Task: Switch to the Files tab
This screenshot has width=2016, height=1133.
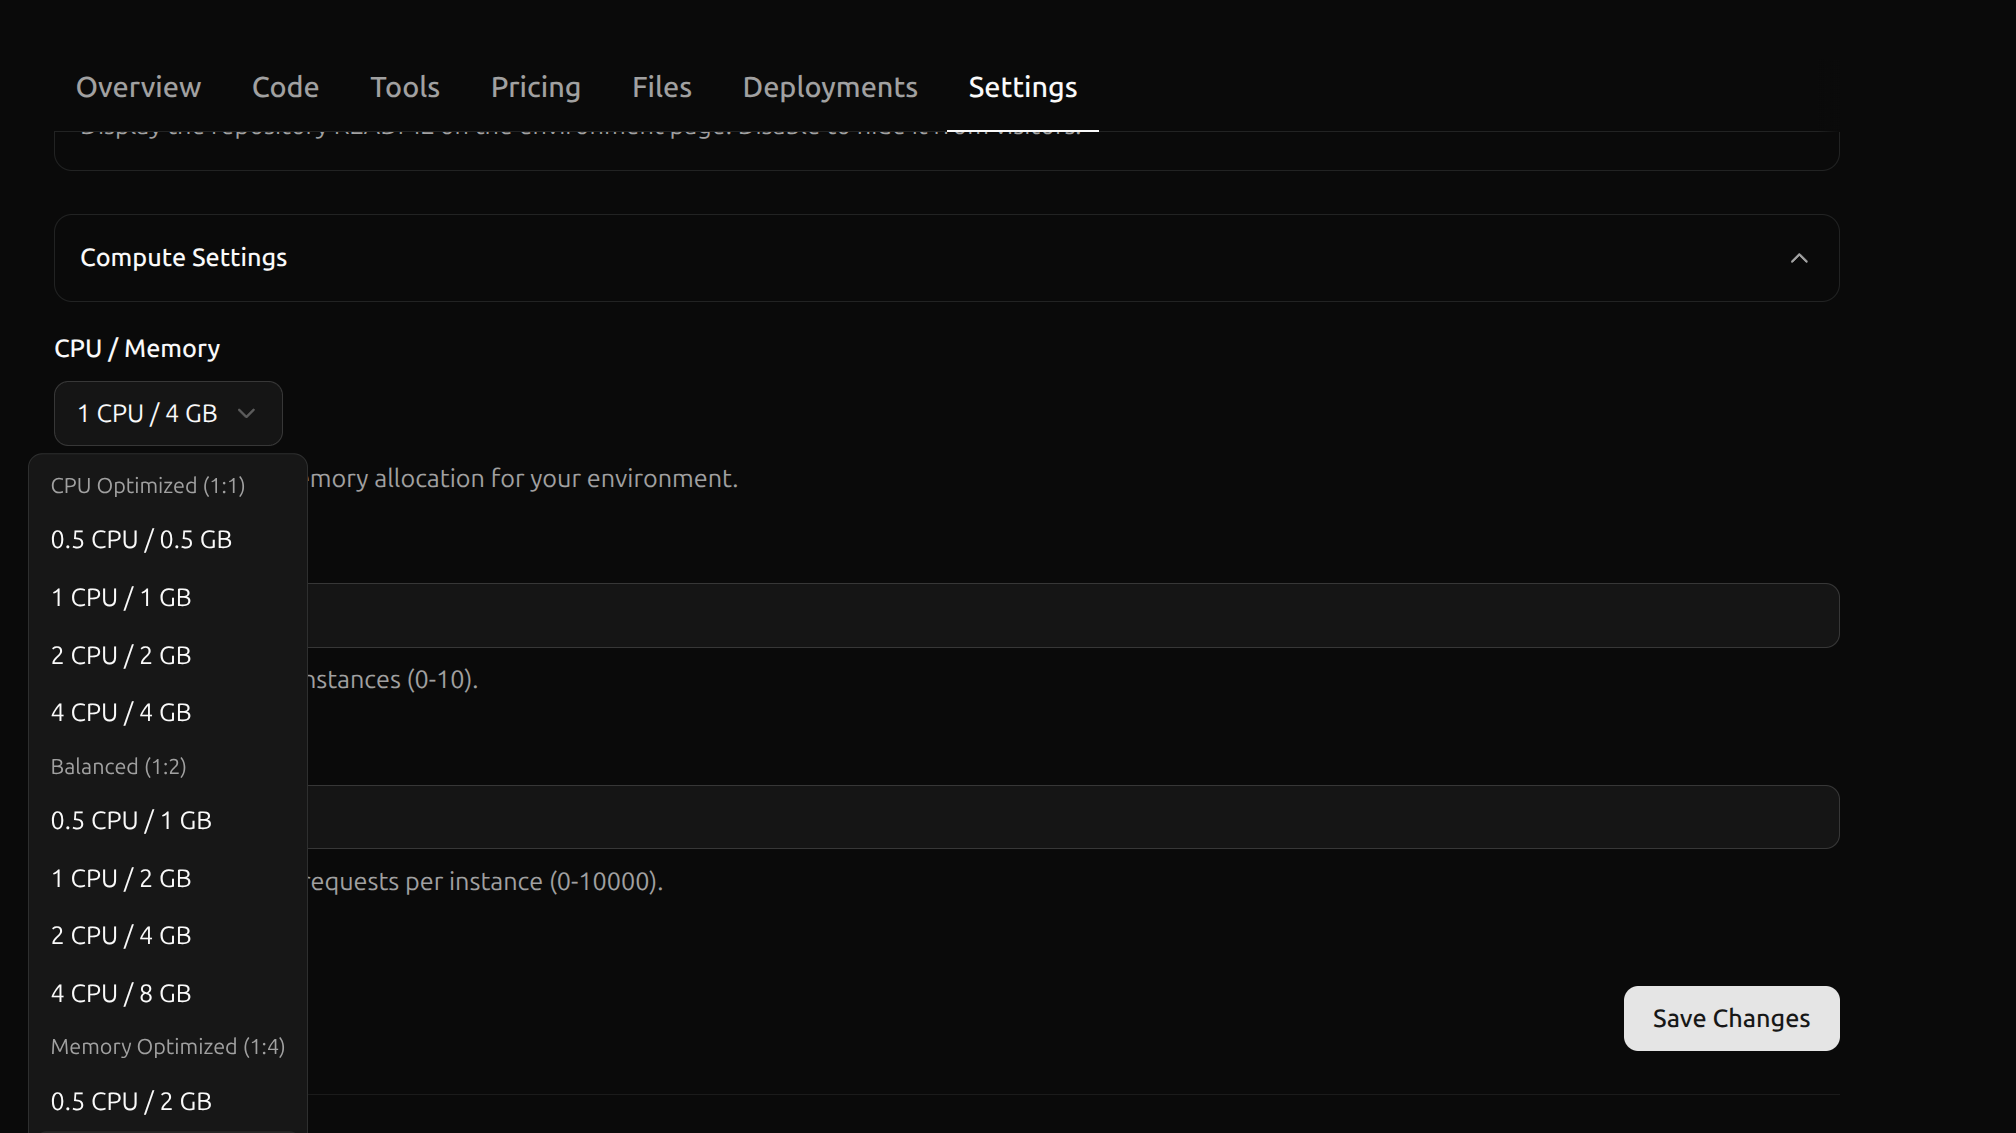Action: click(x=661, y=87)
